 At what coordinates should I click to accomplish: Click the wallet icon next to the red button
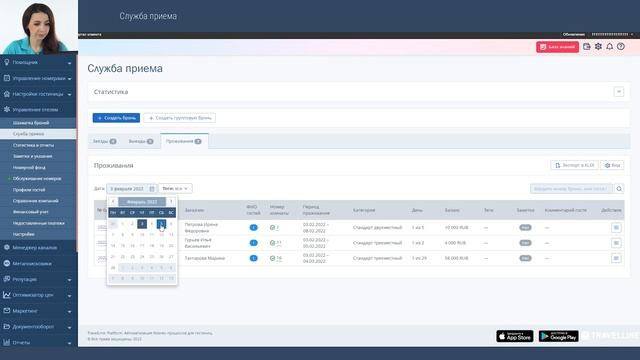coord(587,47)
